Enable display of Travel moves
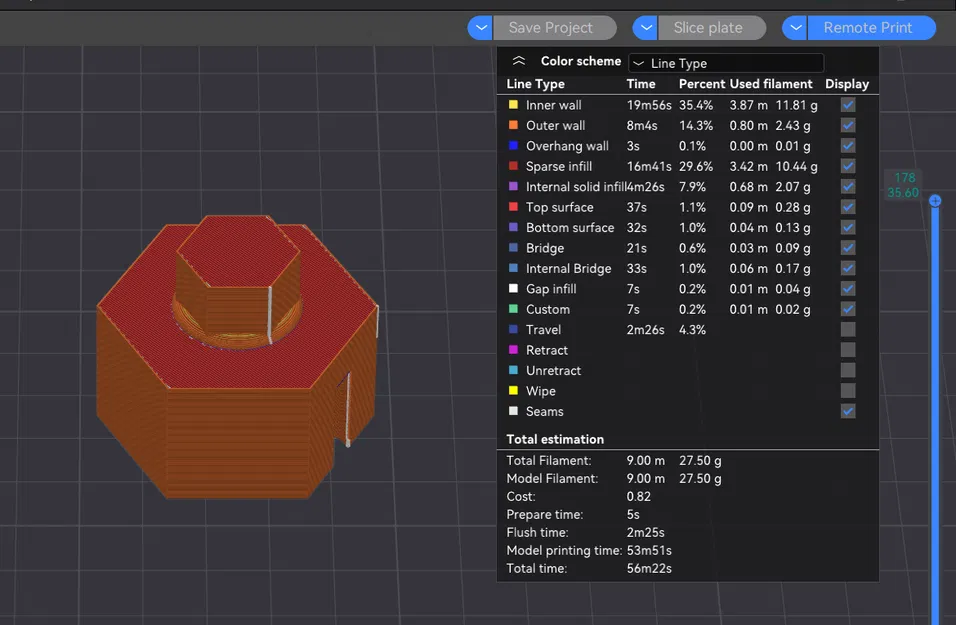 848,329
